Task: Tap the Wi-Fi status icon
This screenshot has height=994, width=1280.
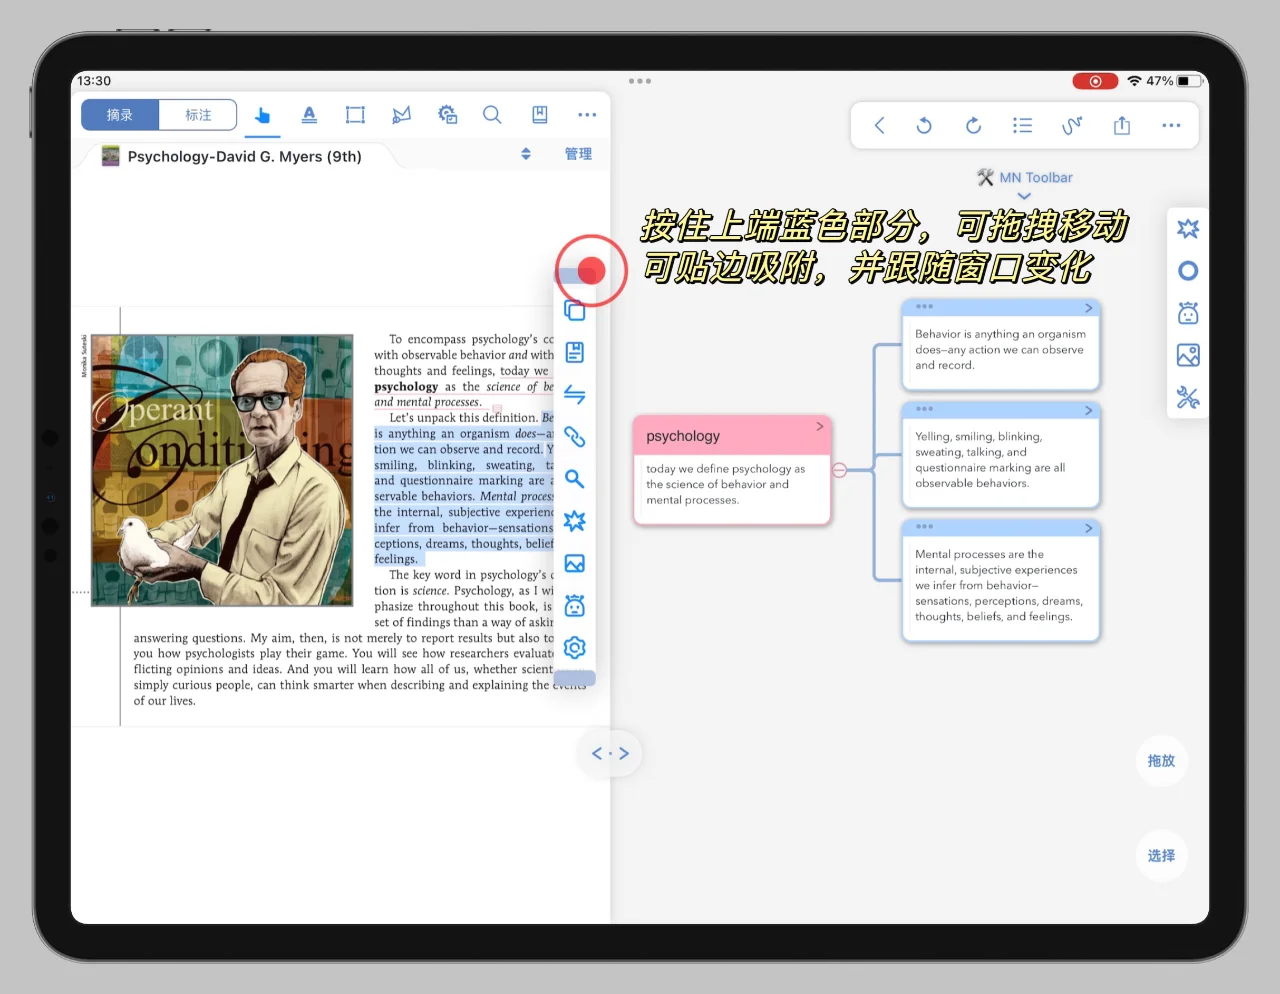Action: pyautogui.click(x=1134, y=81)
